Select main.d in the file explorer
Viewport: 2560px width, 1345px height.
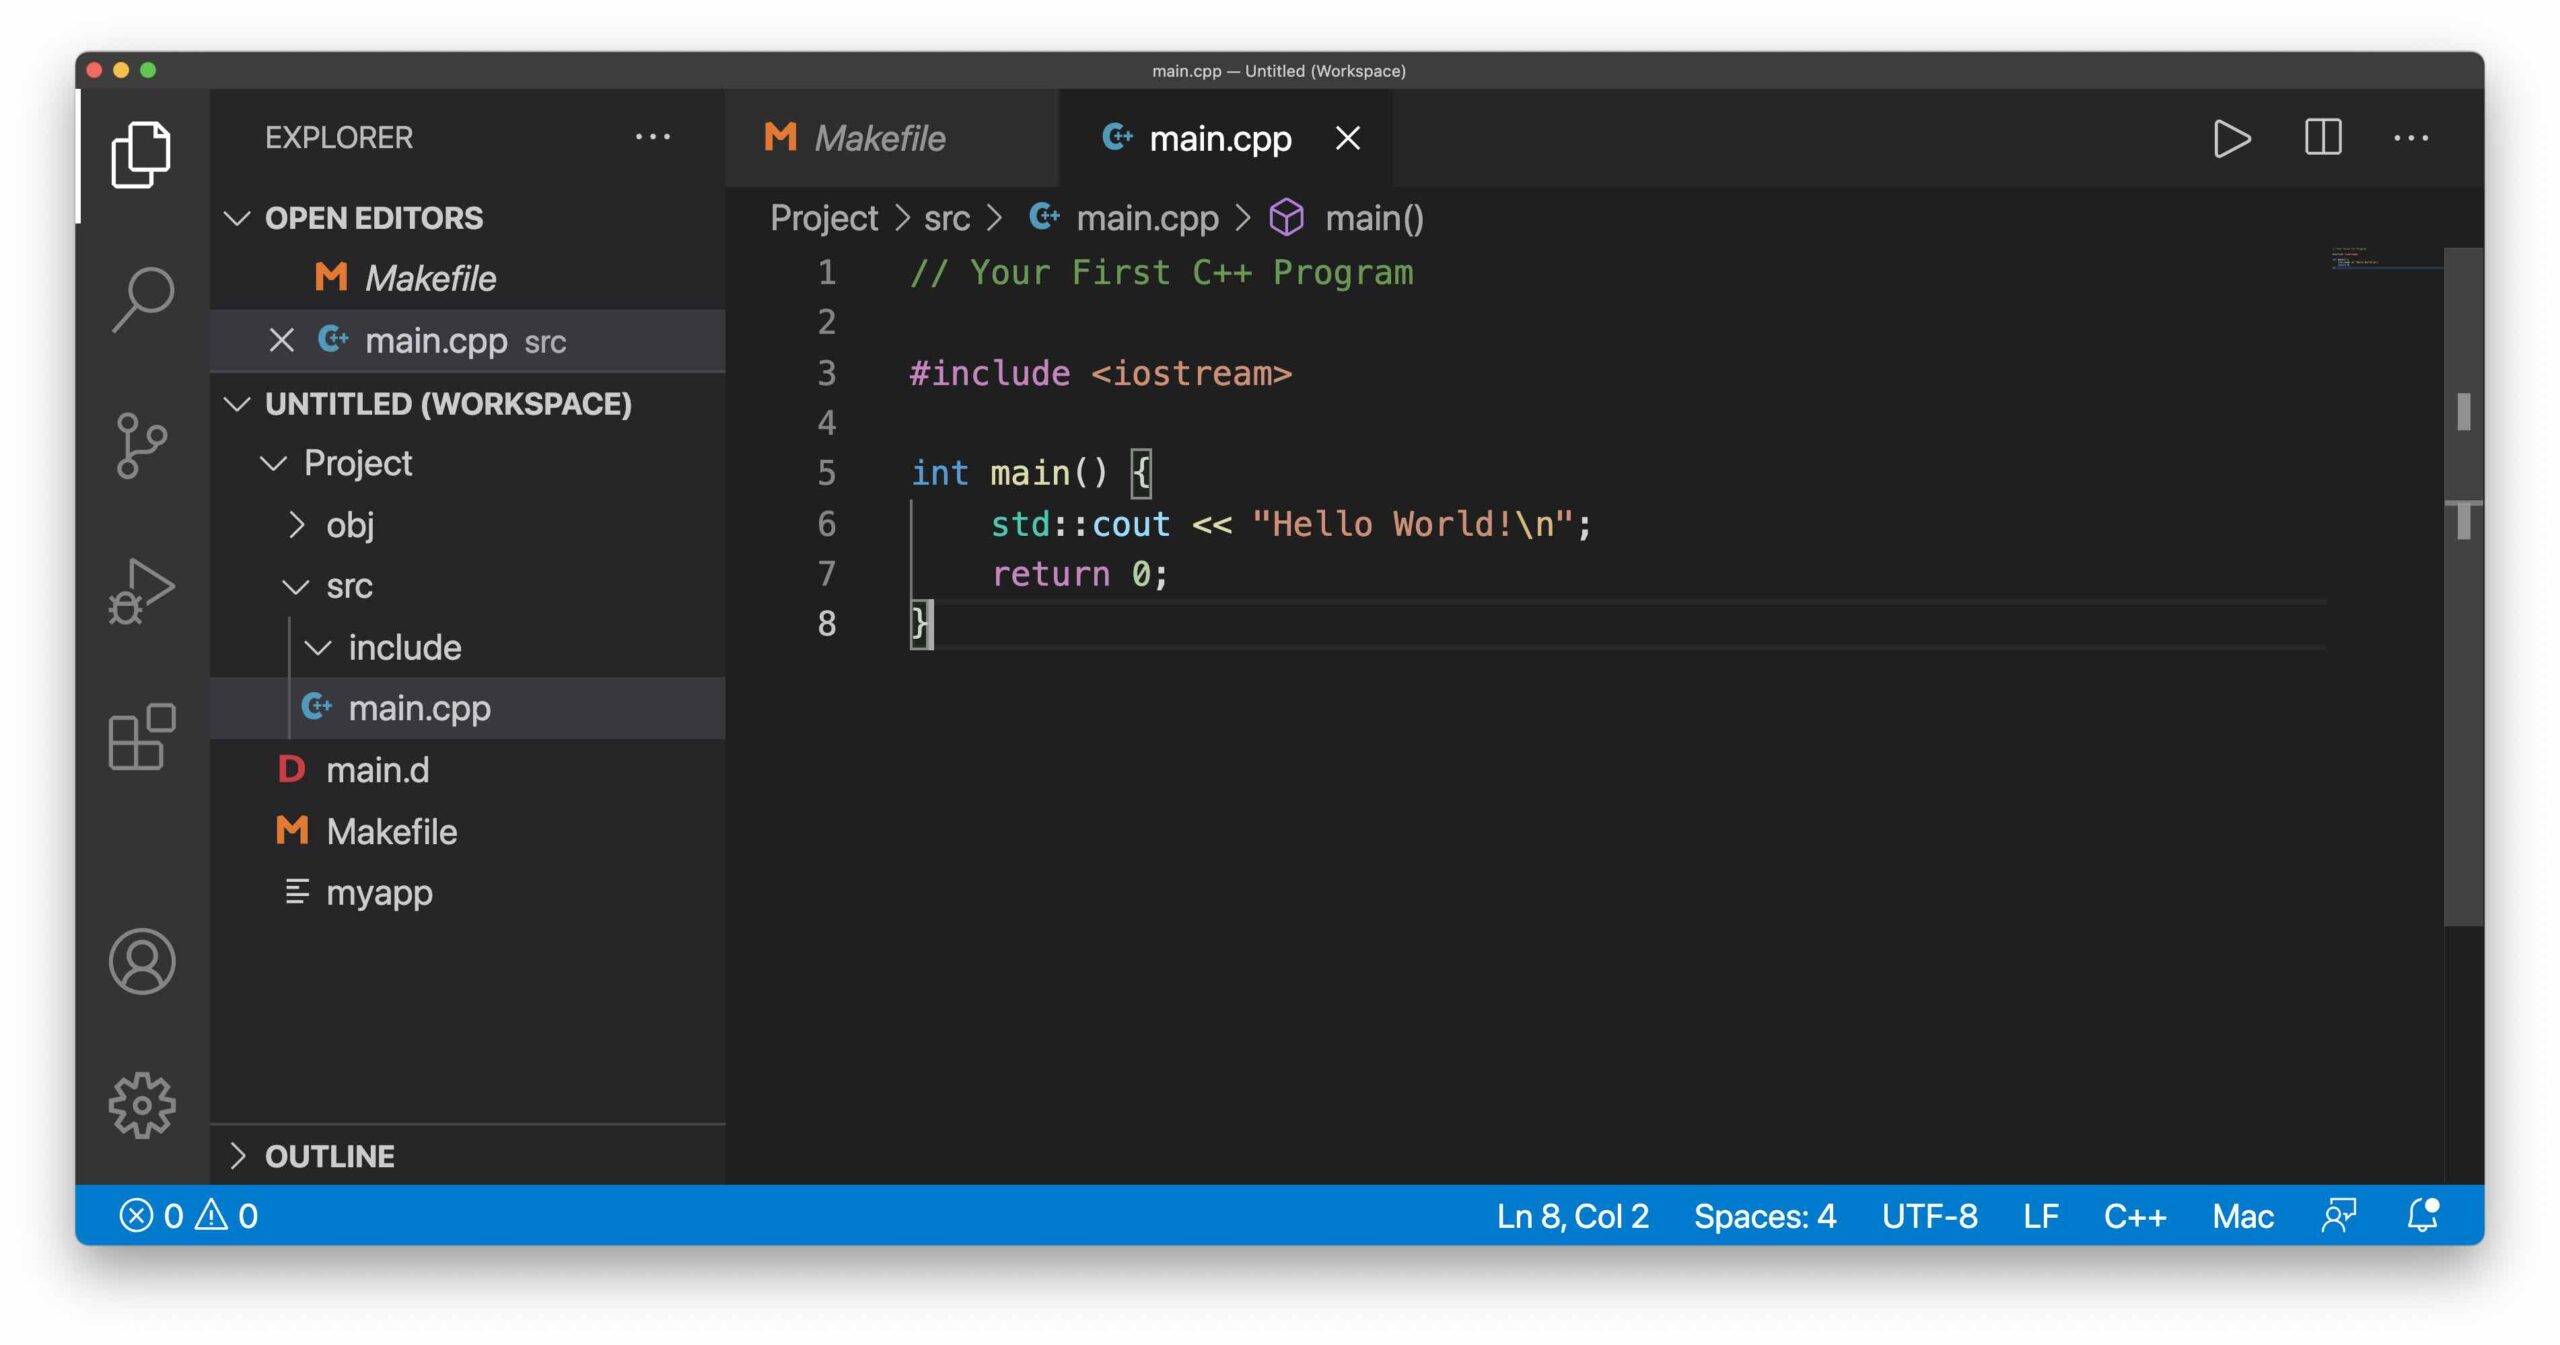(379, 770)
